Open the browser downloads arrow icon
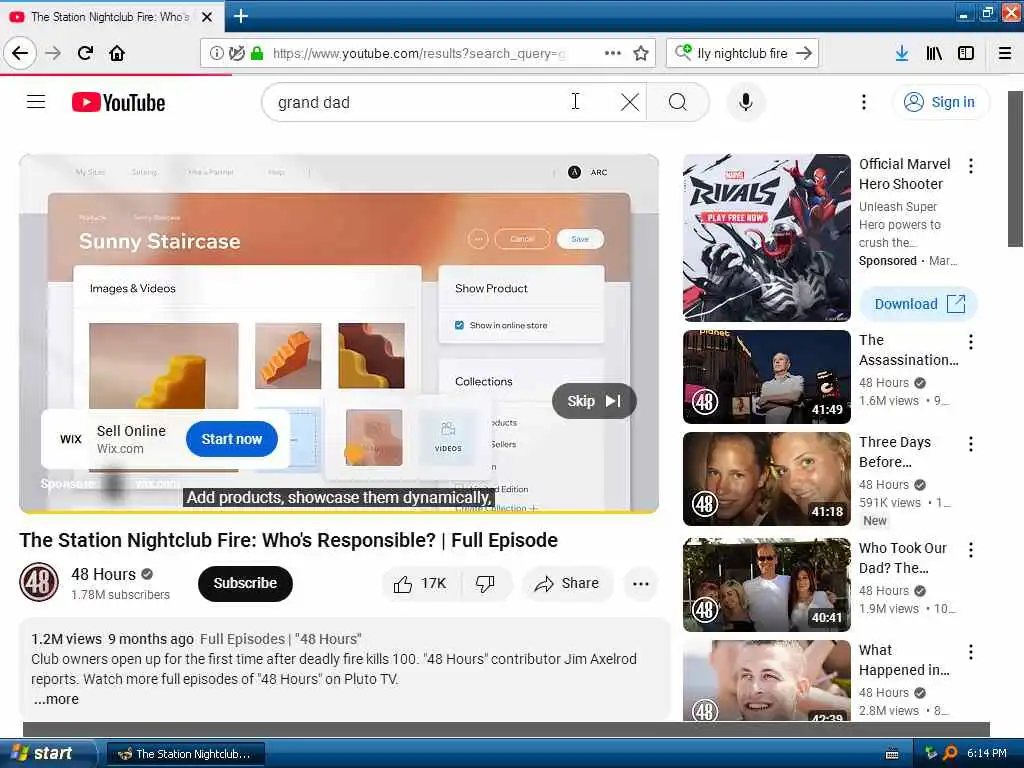Image resolution: width=1024 pixels, height=768 pixels. (x=902, y=53)
